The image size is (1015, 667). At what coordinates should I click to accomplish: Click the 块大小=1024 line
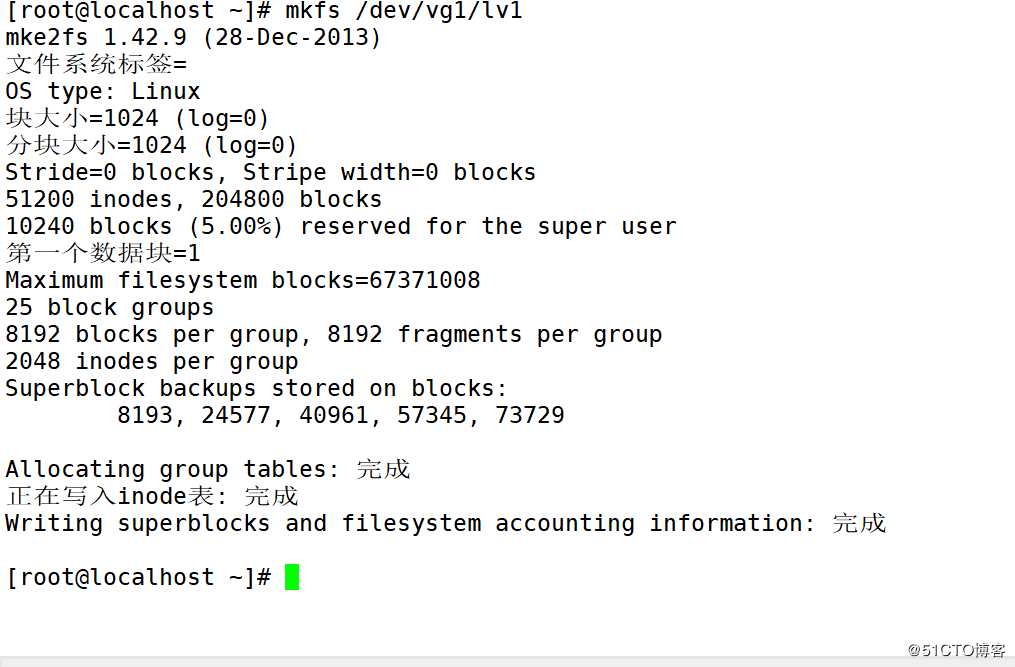click(137, 119)
